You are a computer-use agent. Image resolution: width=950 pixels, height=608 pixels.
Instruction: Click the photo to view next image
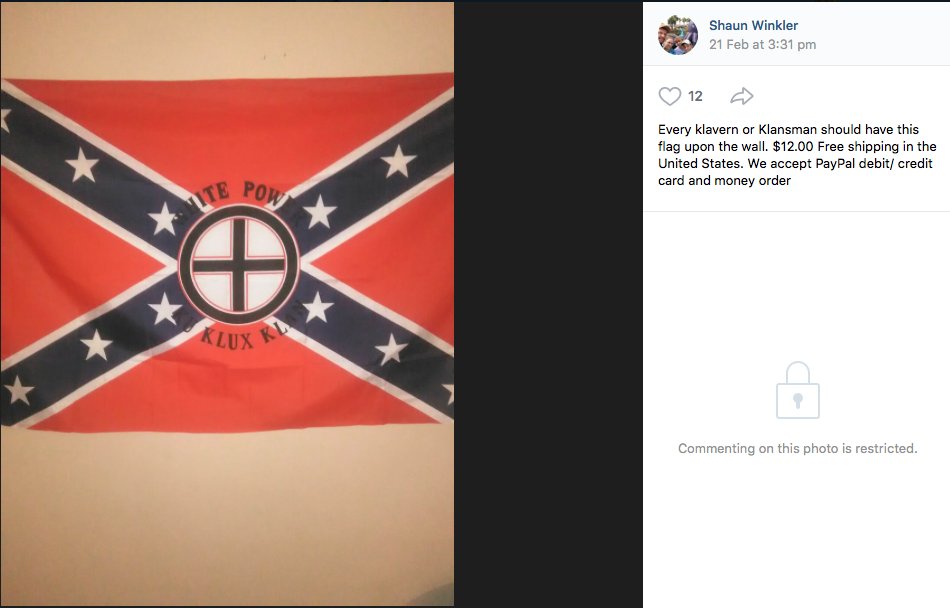tap(227, 304)
